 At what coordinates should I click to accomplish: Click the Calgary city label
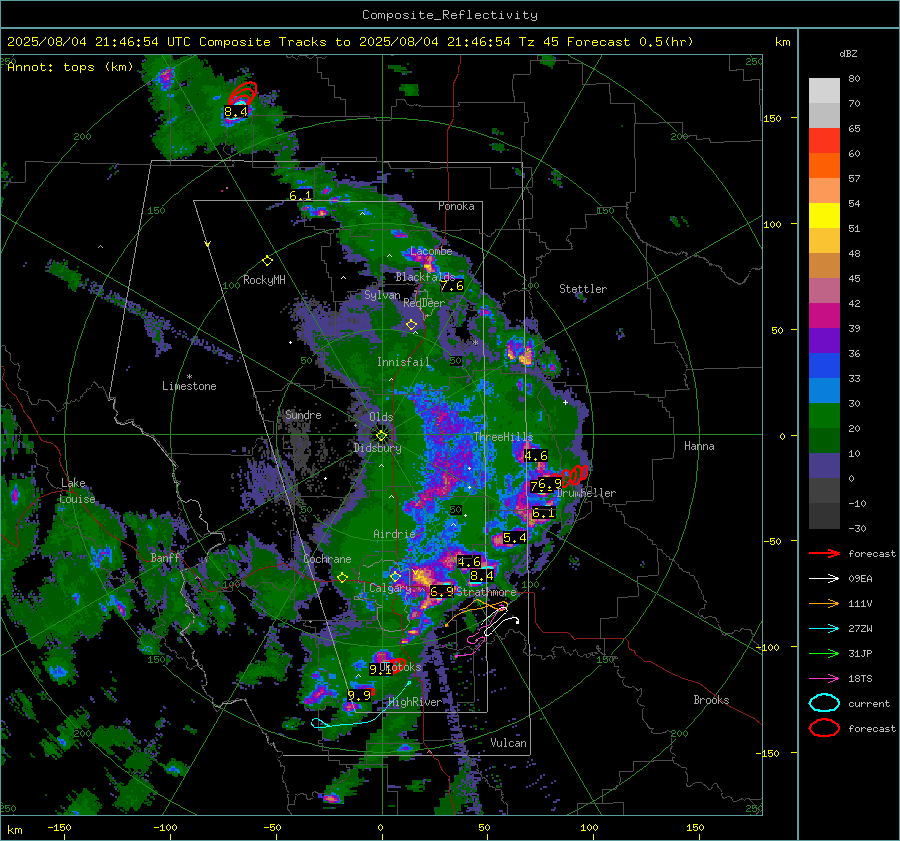(390, 588)
